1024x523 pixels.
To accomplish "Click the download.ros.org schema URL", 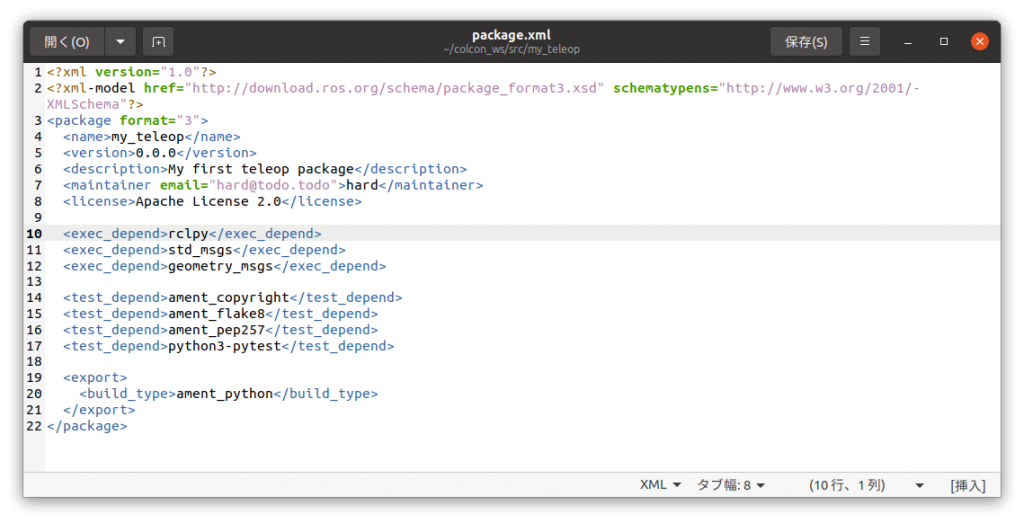I will click(x=397, y=88).
